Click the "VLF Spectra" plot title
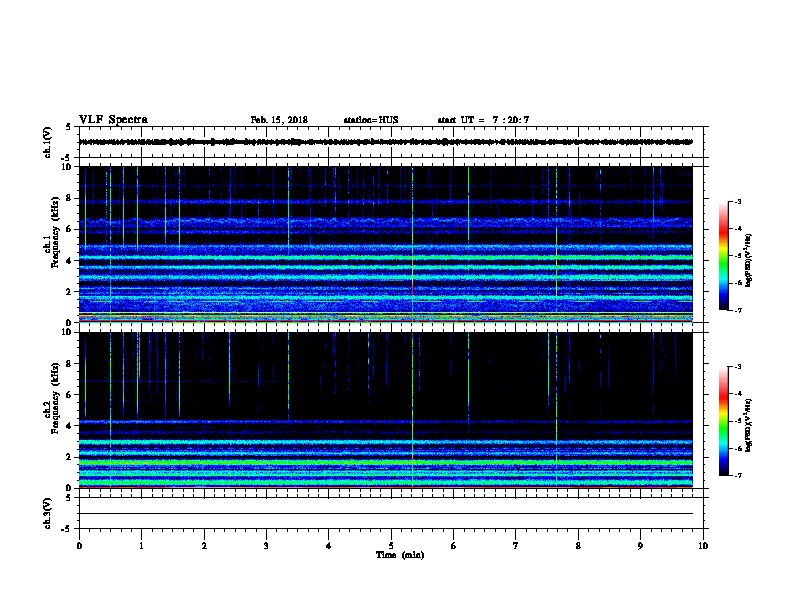 [113, 120]
